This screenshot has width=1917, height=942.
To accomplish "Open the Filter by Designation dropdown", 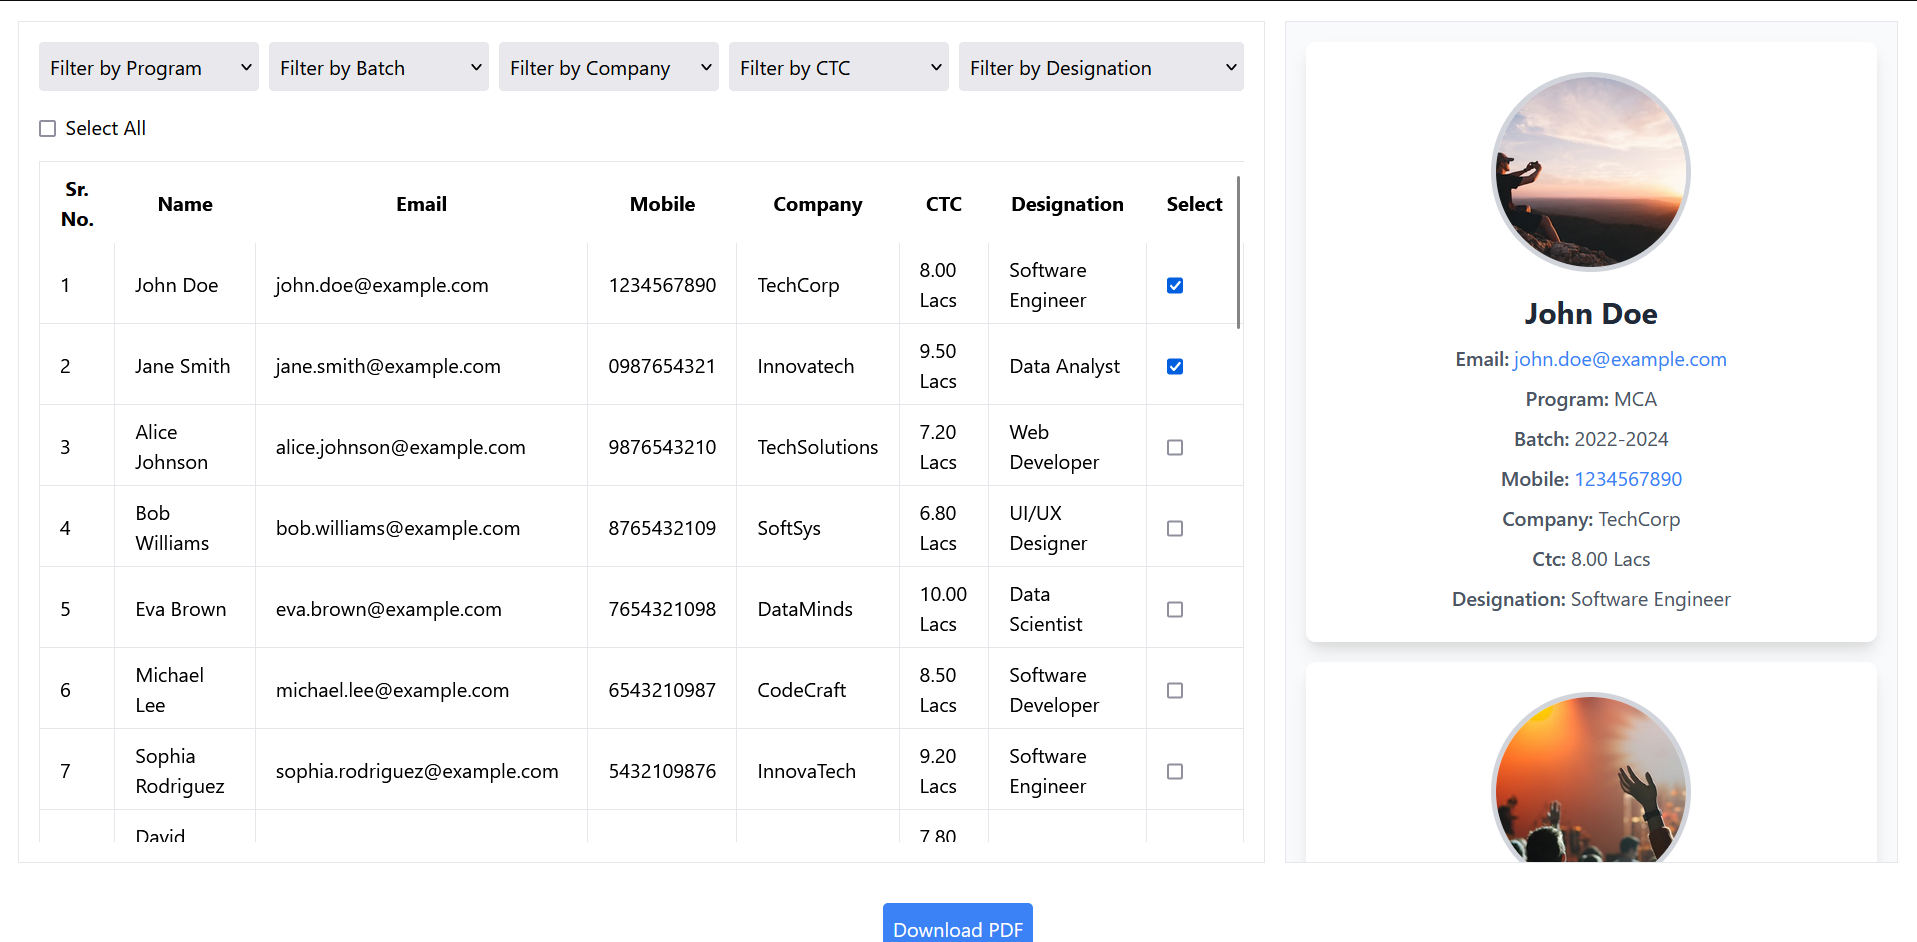I will (1101, 67).
